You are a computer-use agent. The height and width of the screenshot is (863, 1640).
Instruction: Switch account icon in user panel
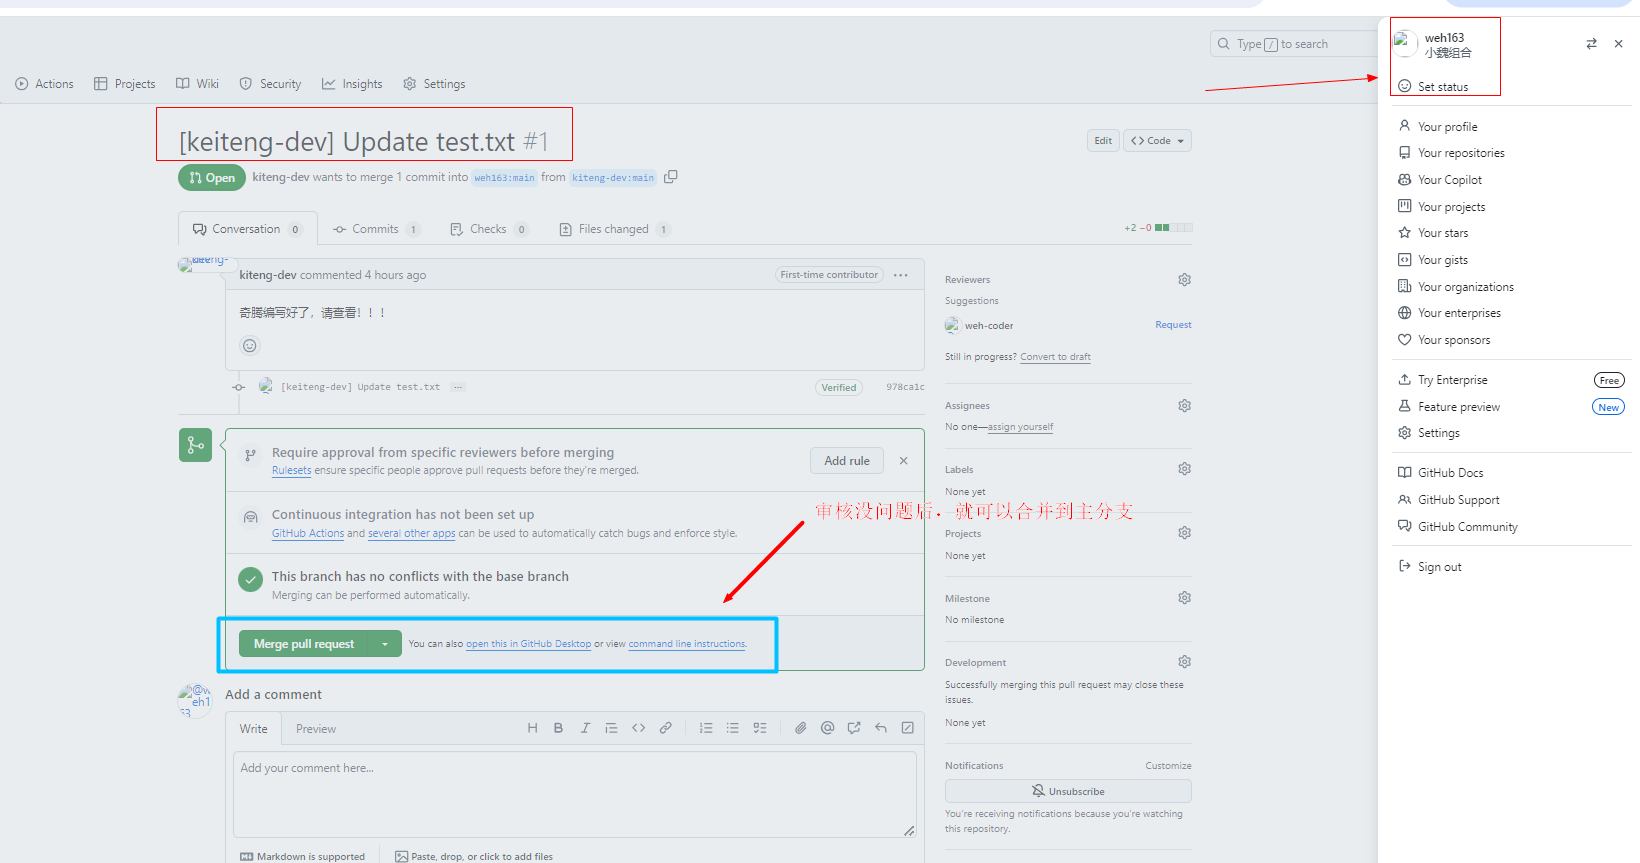pyautogui.click(x=1591, y=44)
